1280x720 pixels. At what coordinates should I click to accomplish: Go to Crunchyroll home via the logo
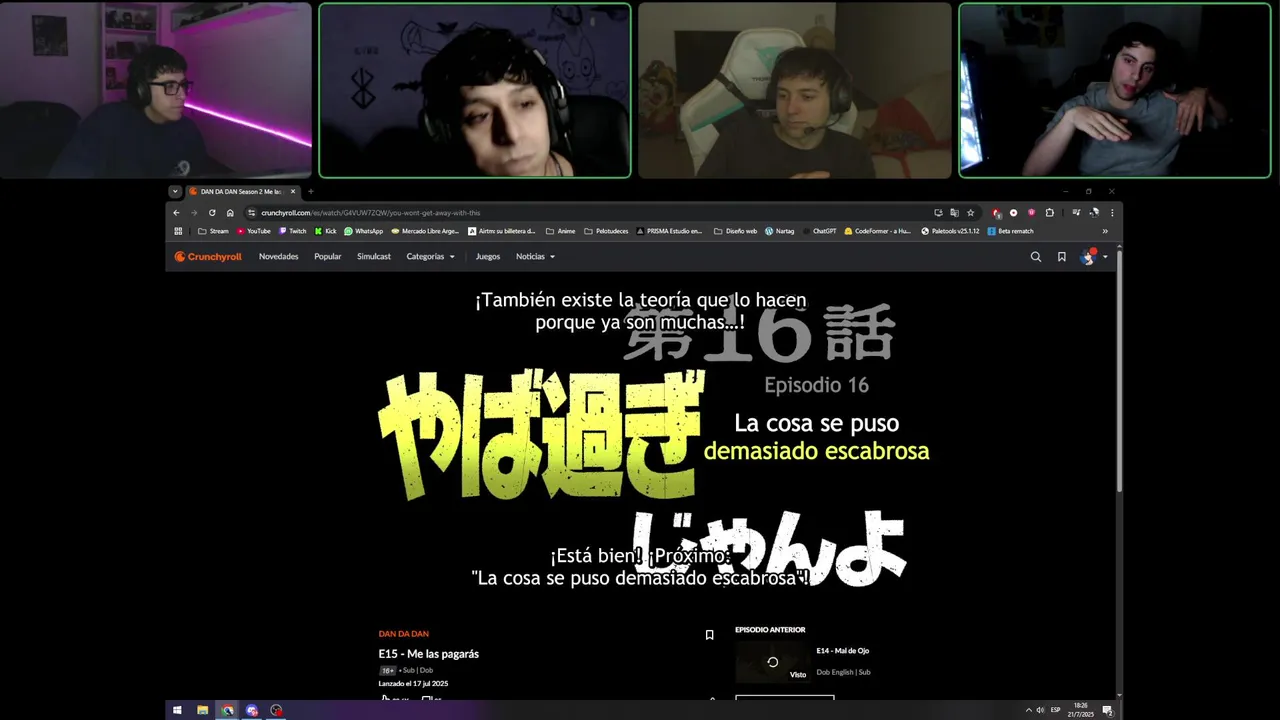point(208,257)
